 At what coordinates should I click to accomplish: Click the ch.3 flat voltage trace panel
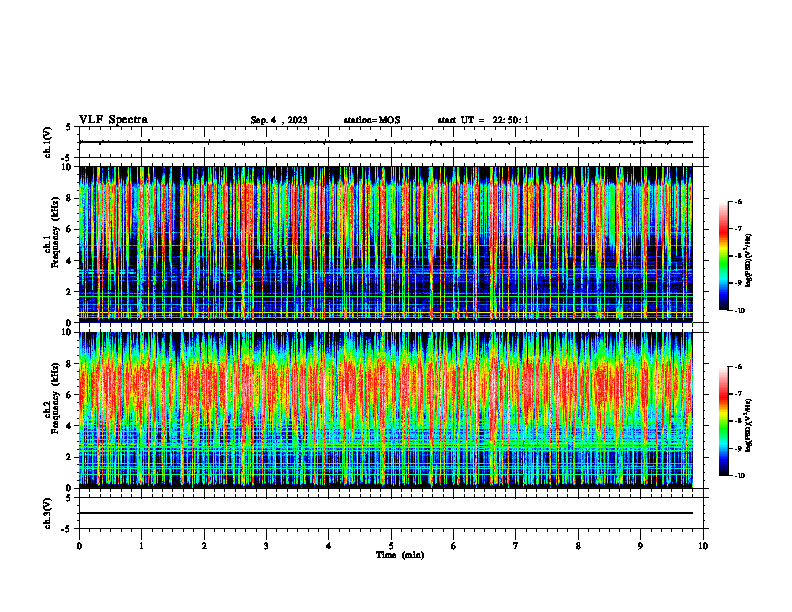point(391,513)
